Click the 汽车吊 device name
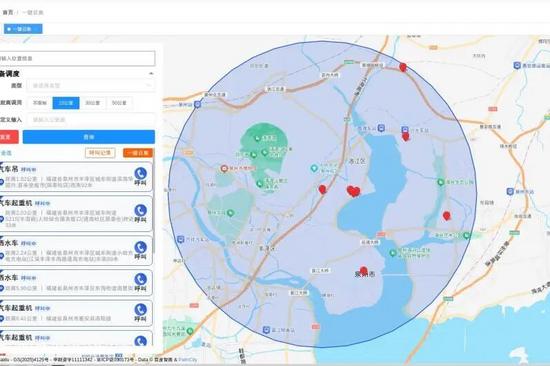Screen dimensions: 550x366 tap(9, 169)
